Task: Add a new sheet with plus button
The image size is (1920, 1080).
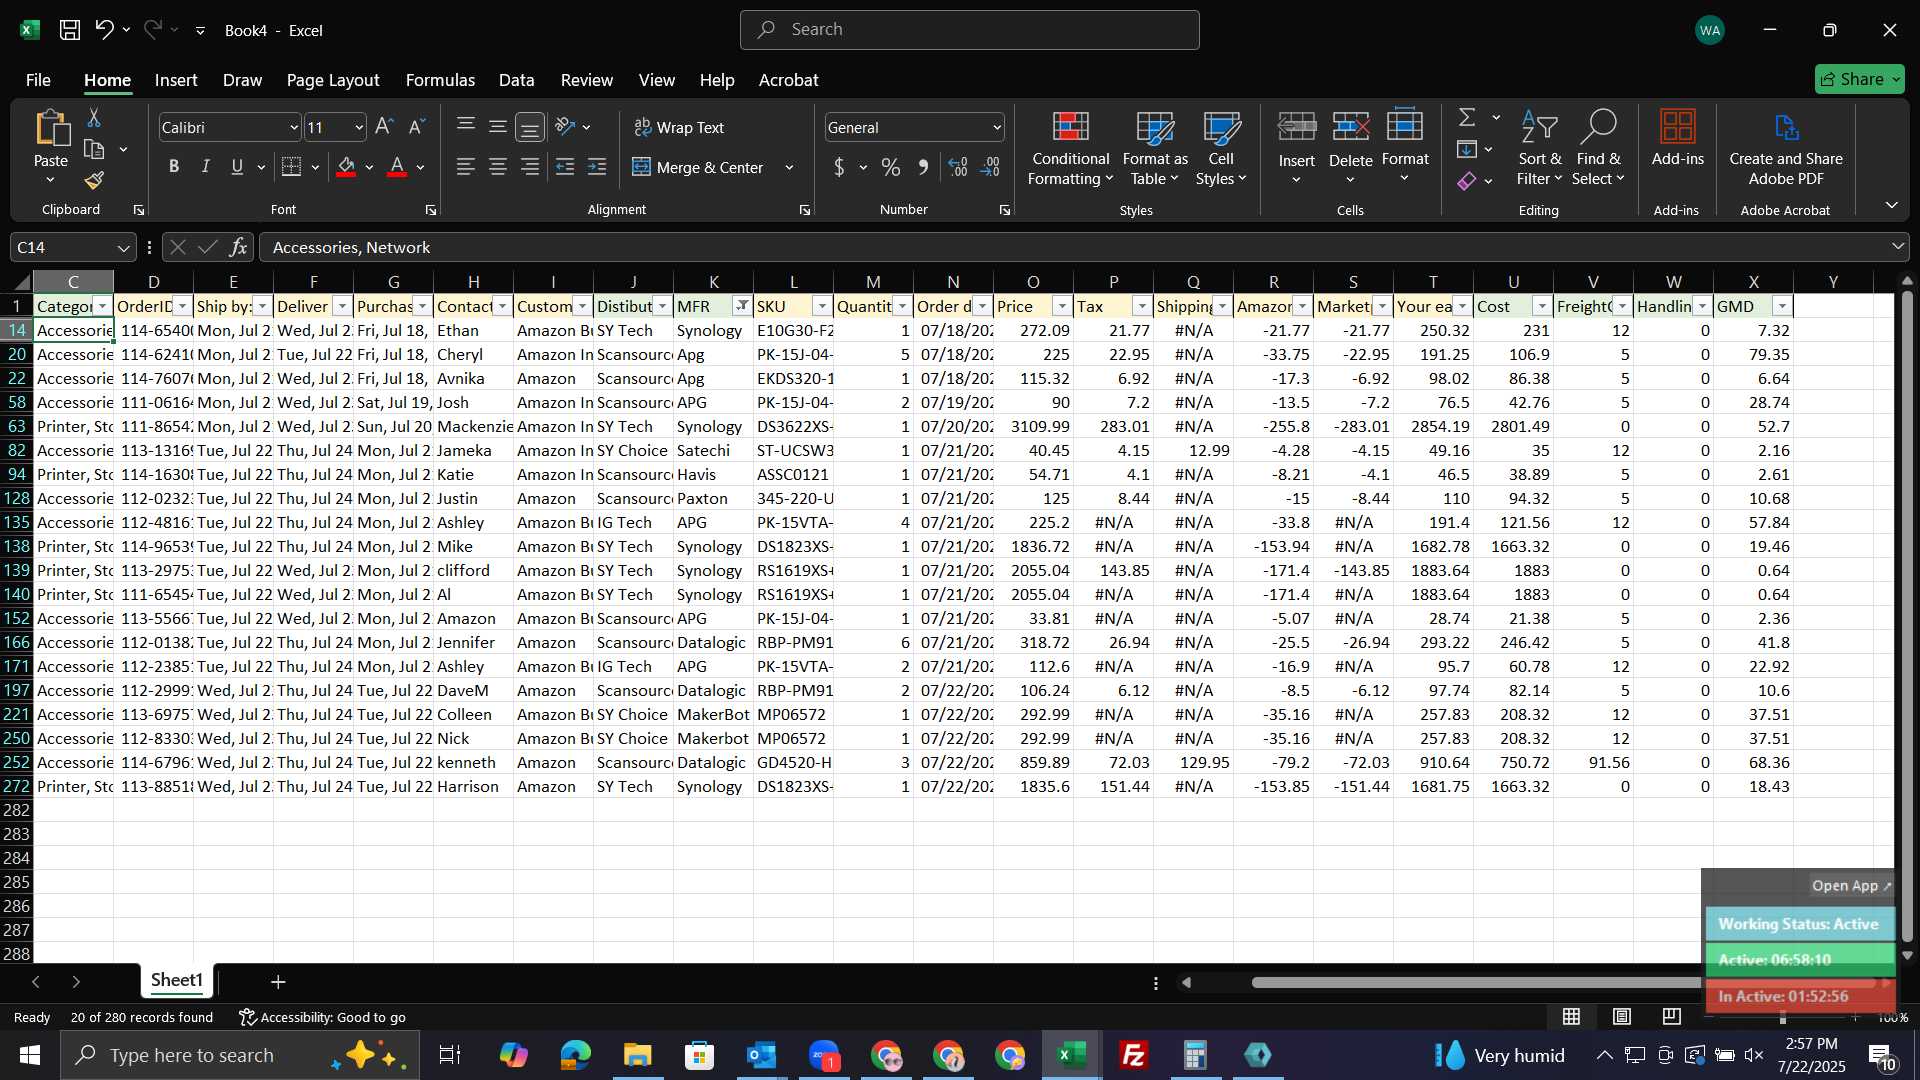Action: (x=278, y=982)
